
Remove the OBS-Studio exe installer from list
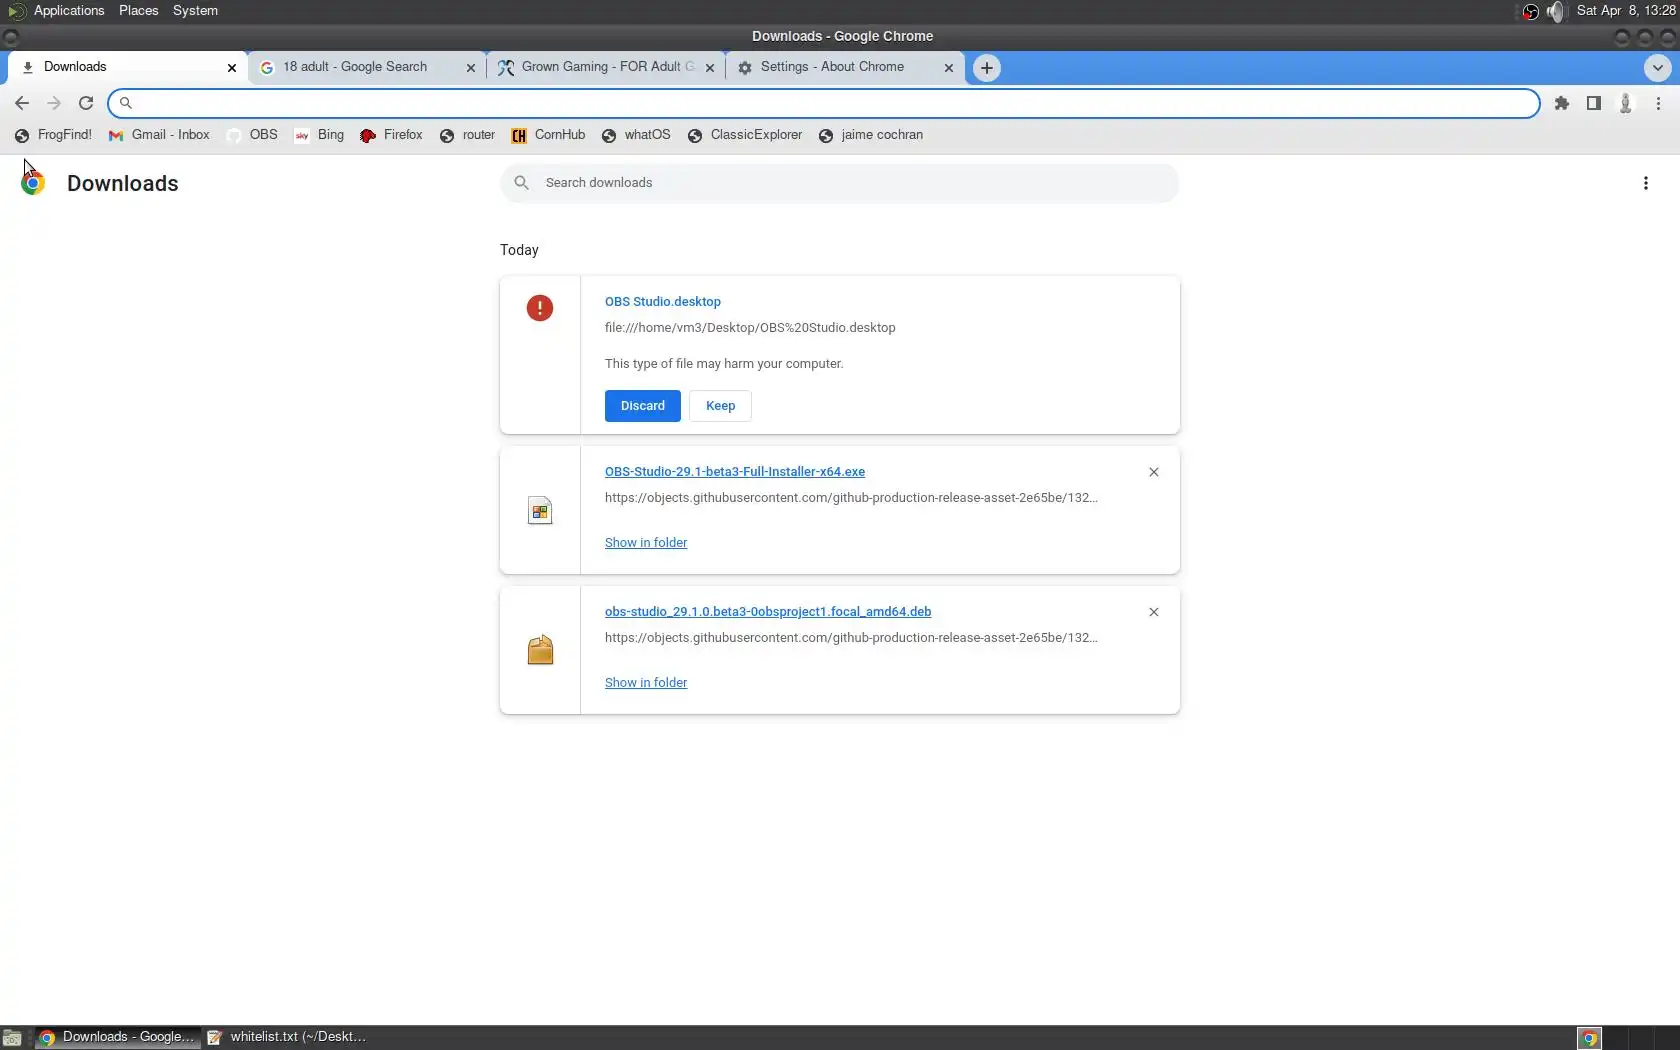1154,472
